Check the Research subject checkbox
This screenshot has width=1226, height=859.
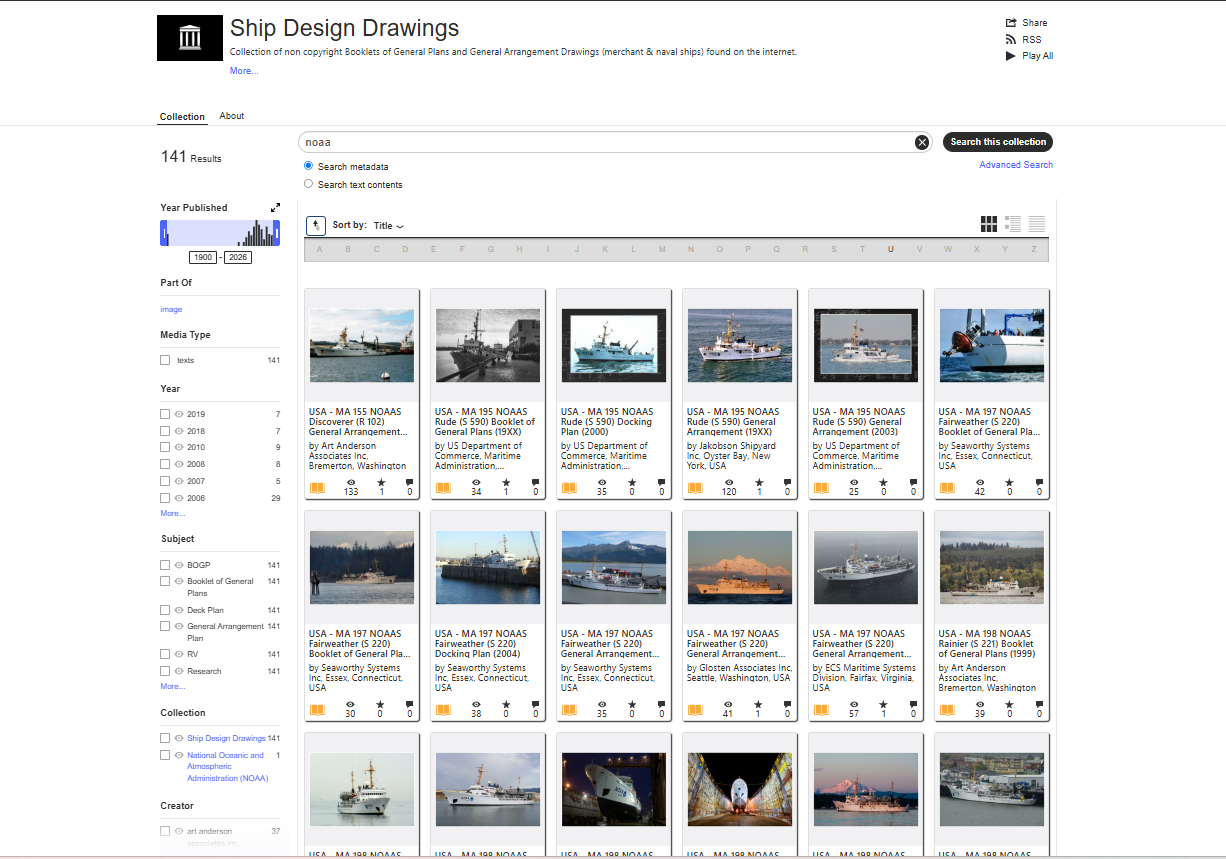165,671
